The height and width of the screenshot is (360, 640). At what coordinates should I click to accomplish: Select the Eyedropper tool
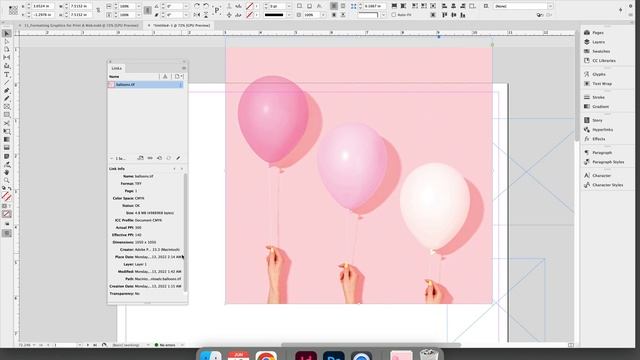coord(7,164)
